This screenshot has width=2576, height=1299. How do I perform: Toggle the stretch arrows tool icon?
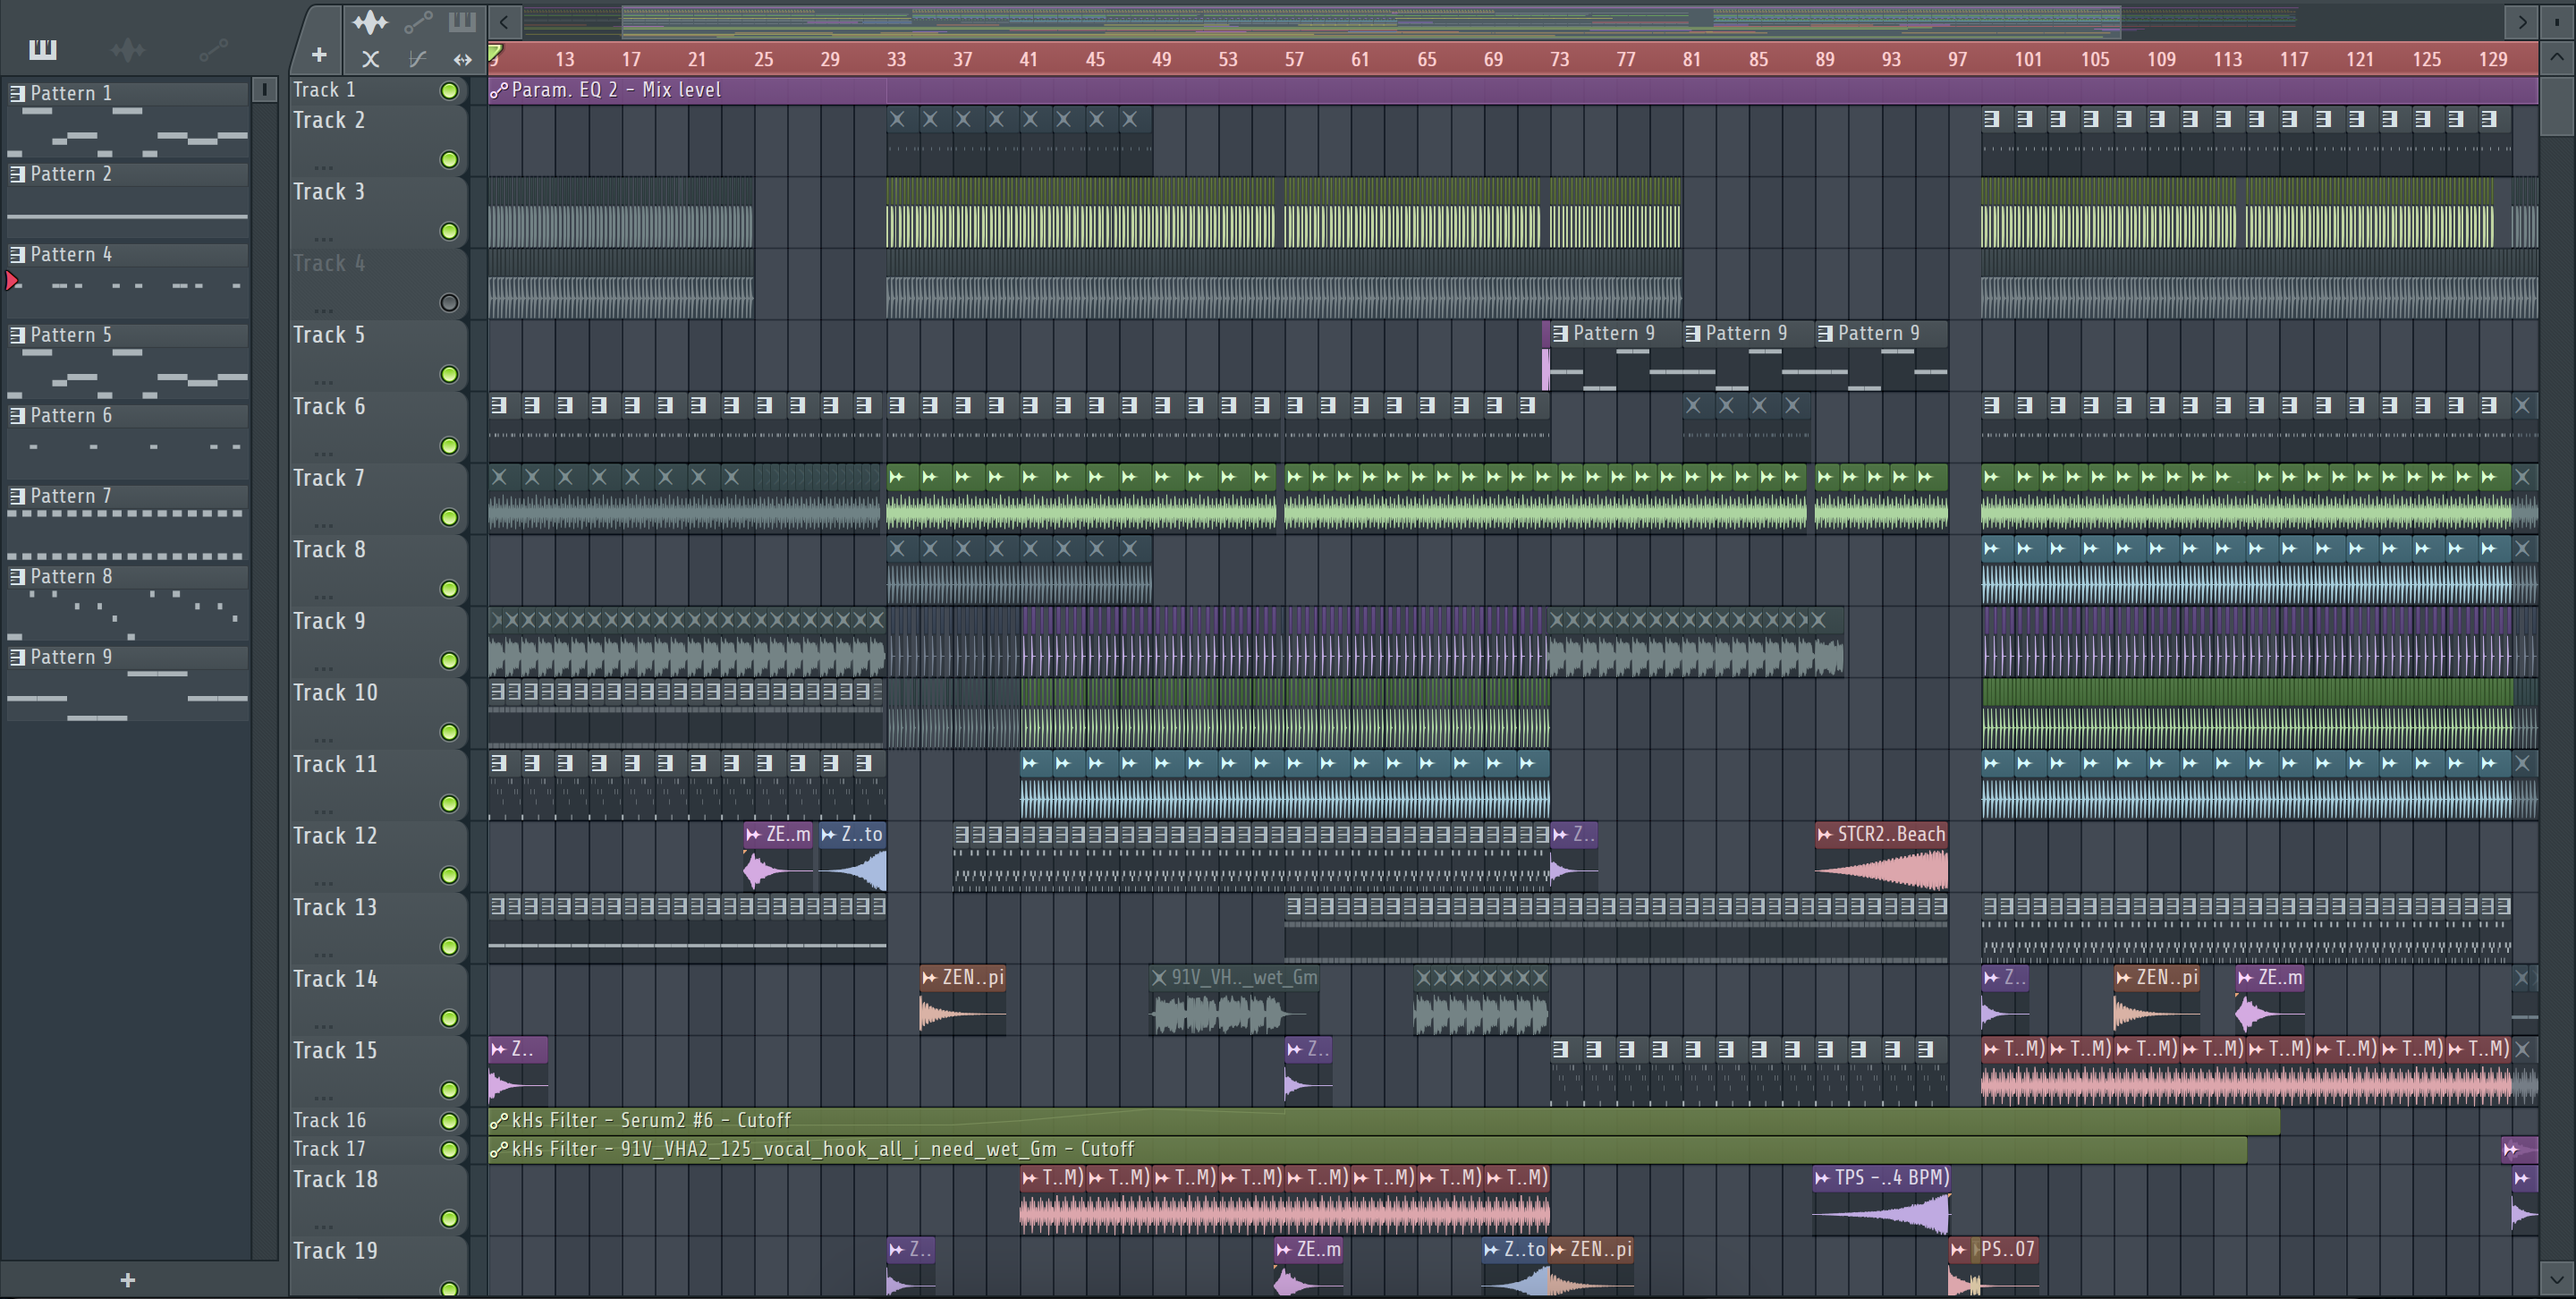coord(462,59)
